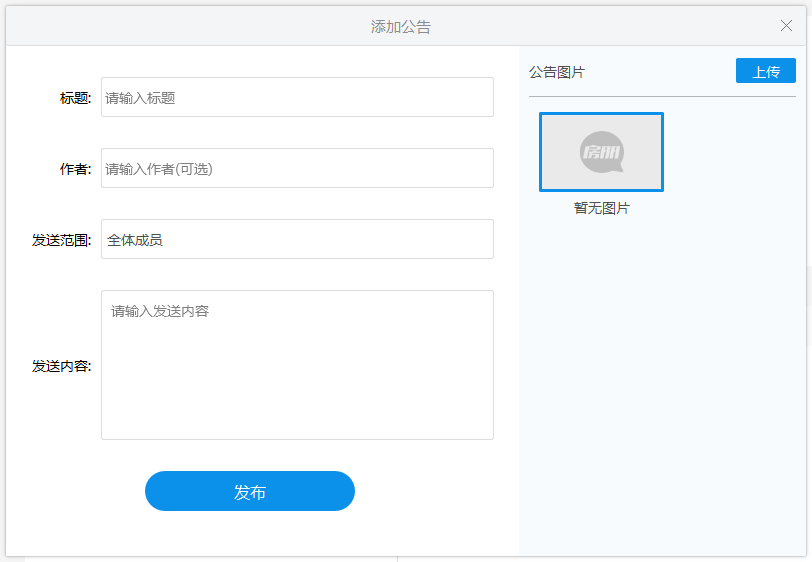This screenshot has width=812, height=562.
Task: Click the 发送内容 text area
Action: click(x=297, y=365)
